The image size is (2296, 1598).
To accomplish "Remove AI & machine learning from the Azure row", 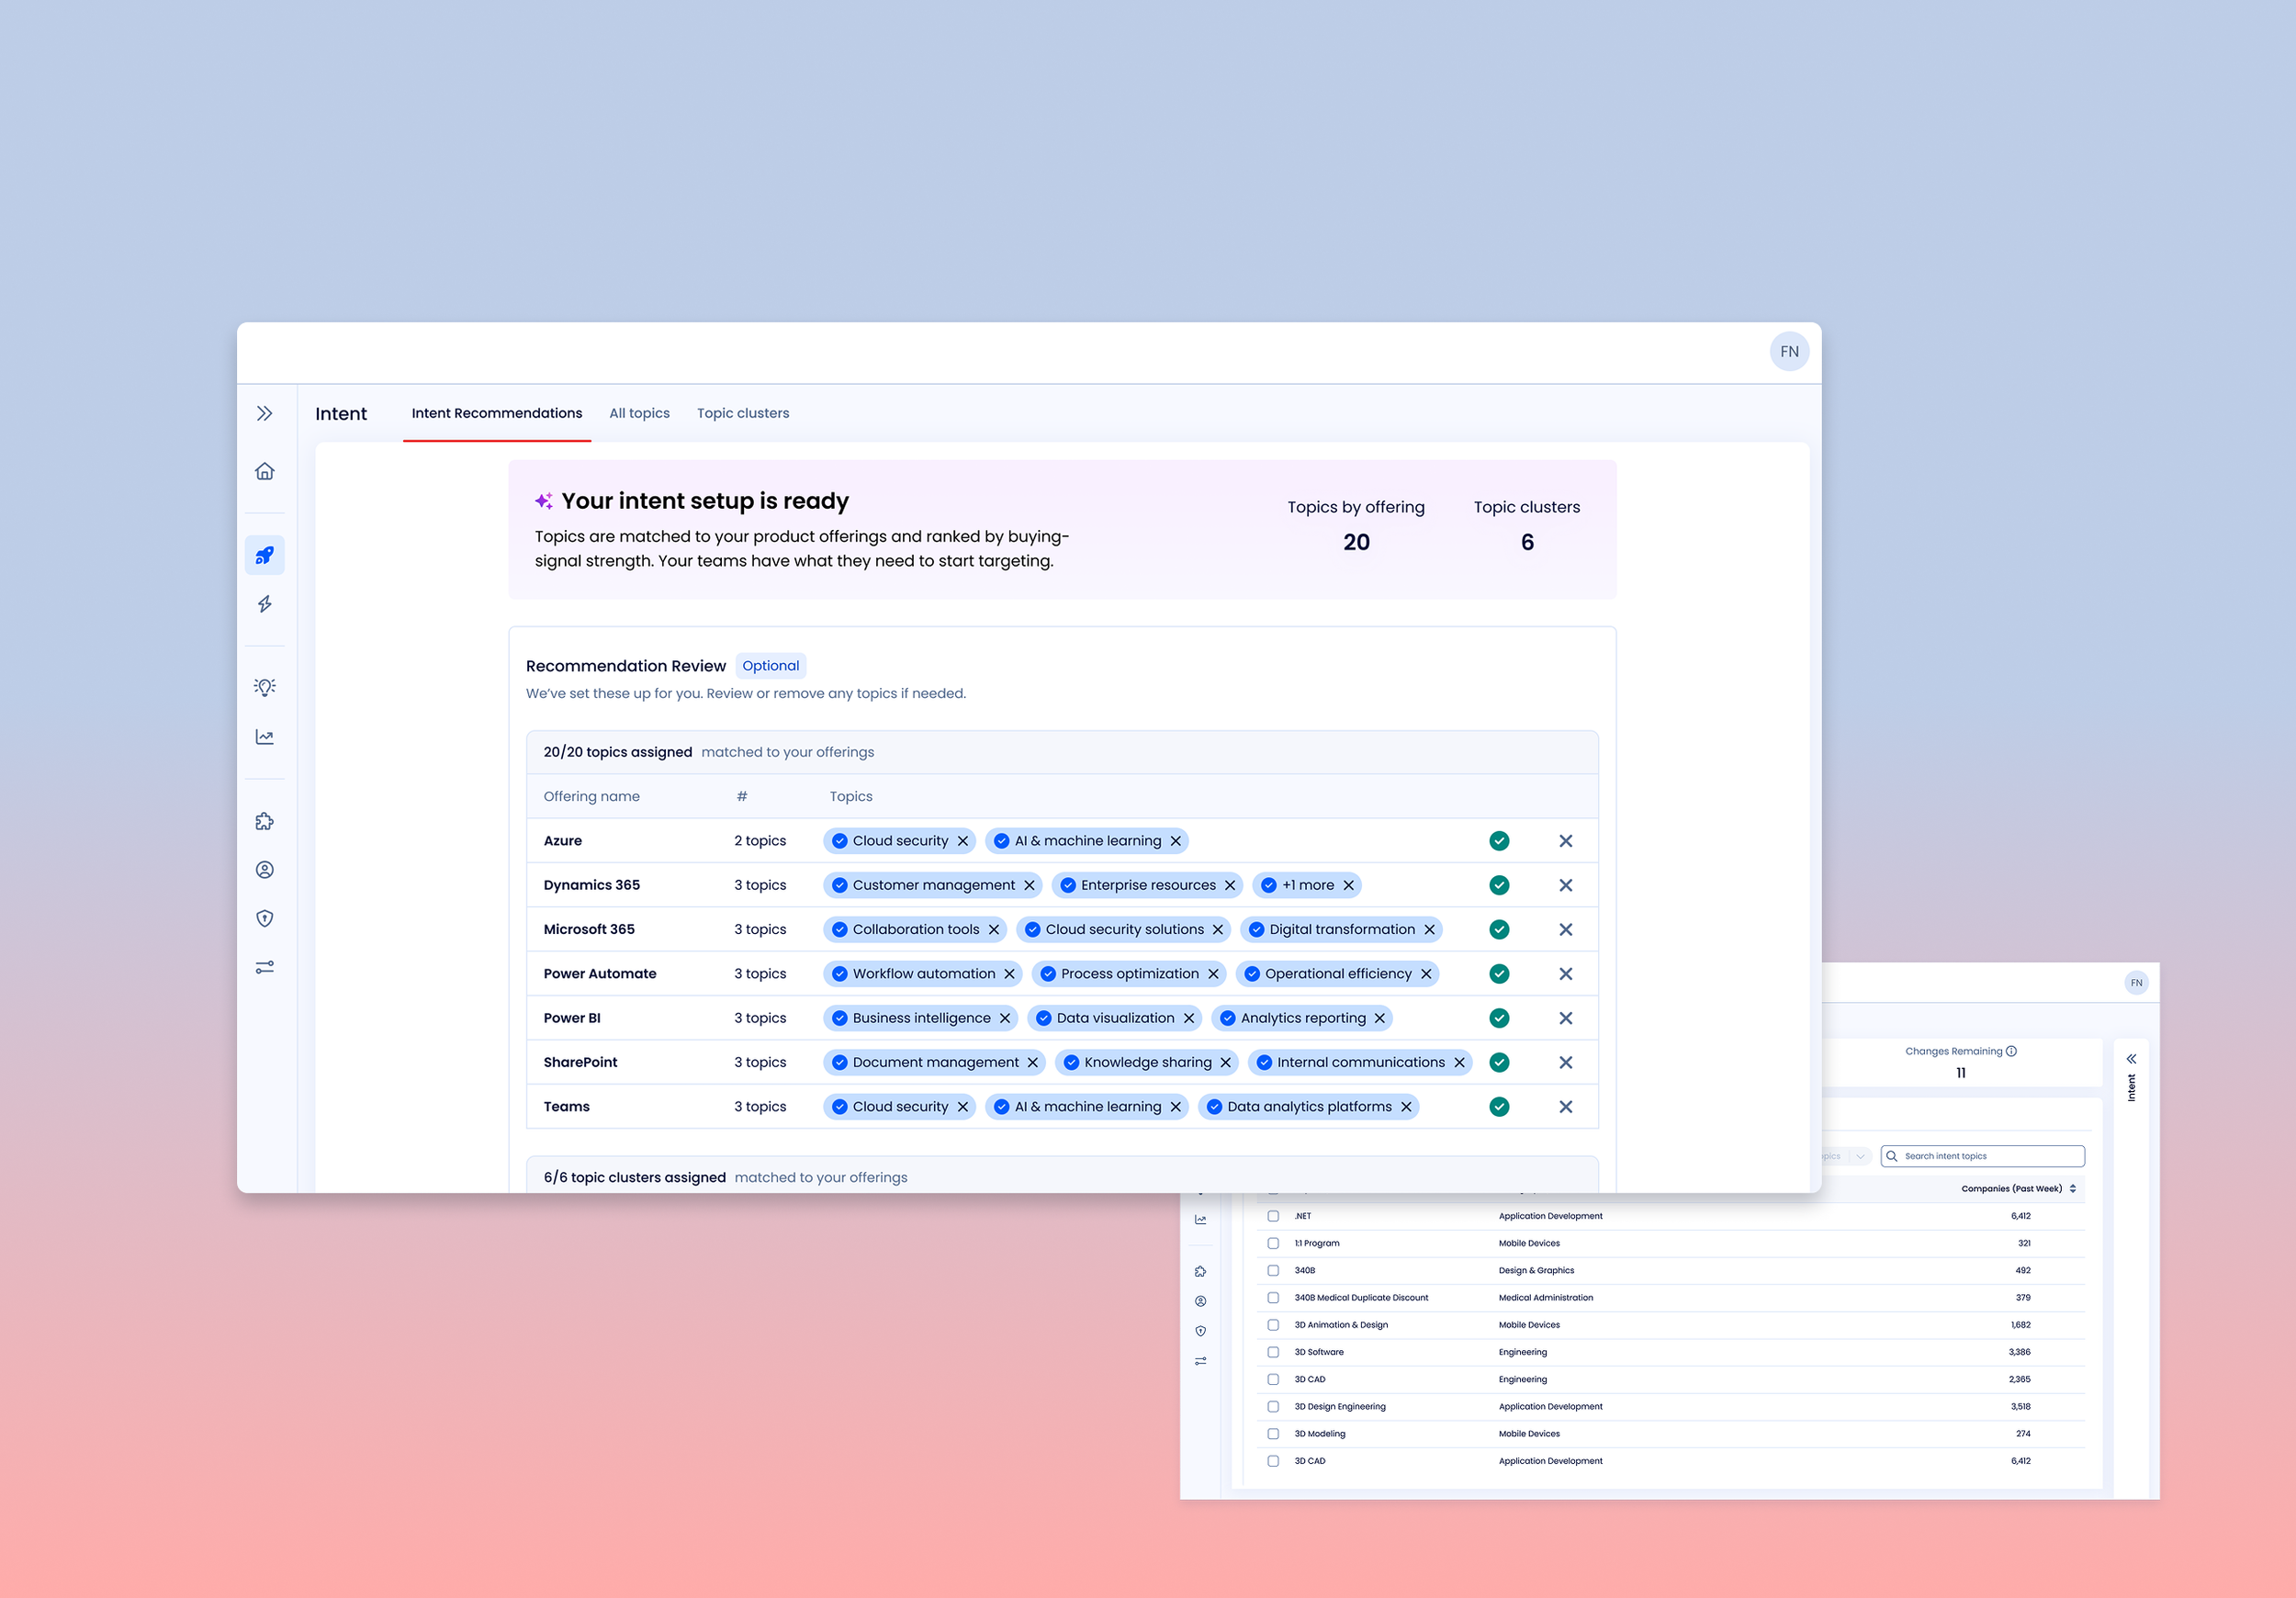I will (x=1175, y=841).
